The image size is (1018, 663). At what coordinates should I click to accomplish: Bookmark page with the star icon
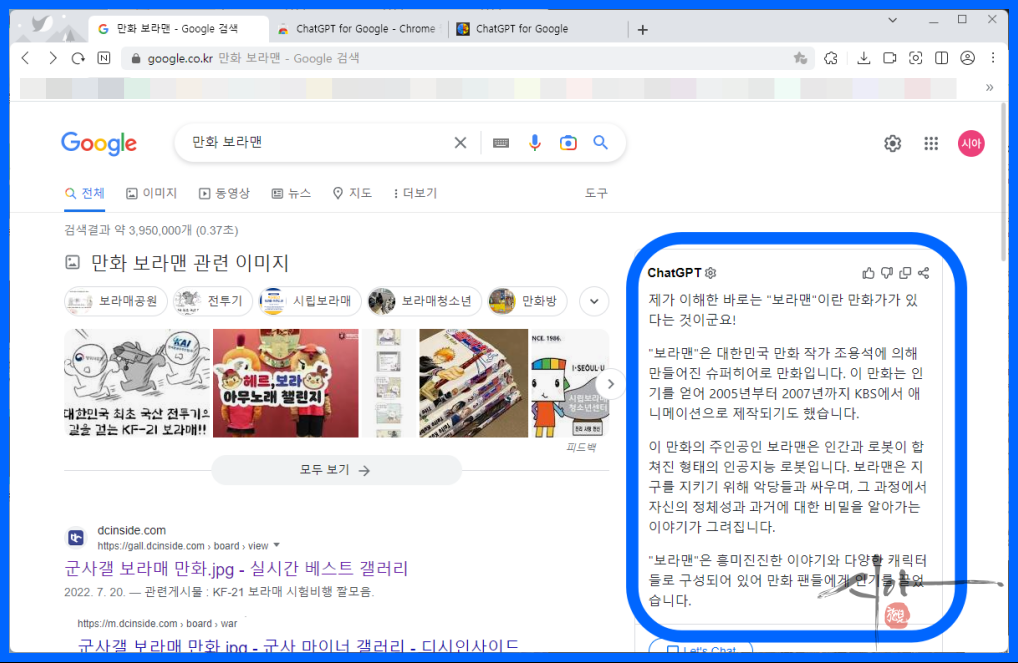coord(800,58)
